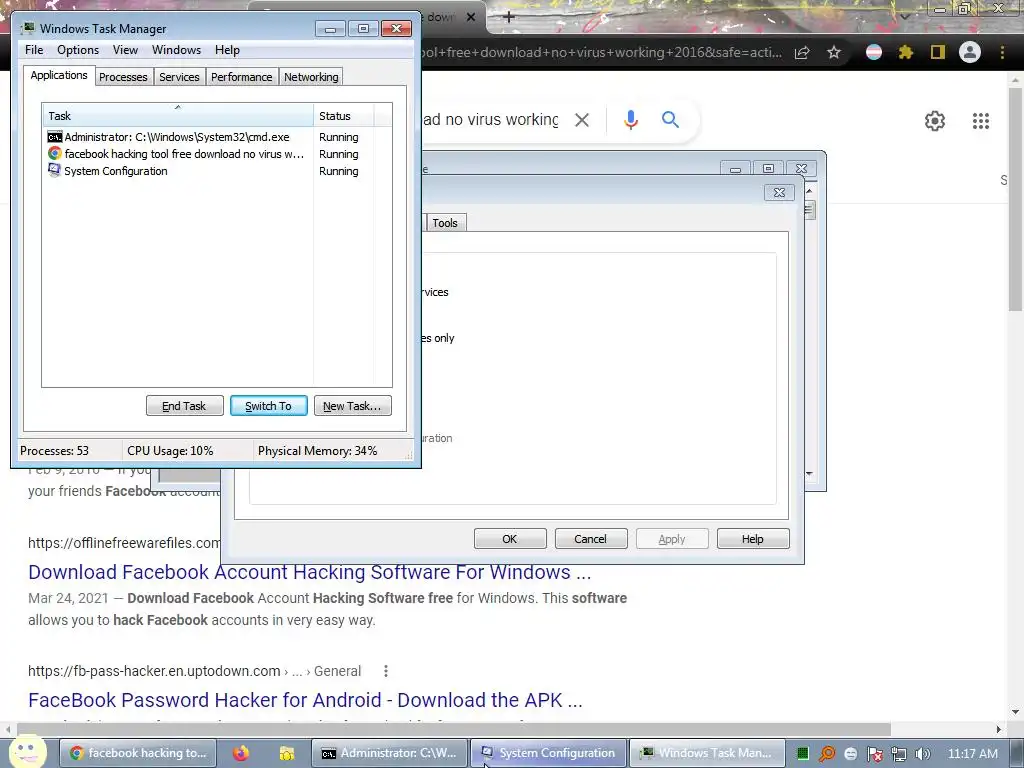Click the share page icon in address bar

click(802, 53)
